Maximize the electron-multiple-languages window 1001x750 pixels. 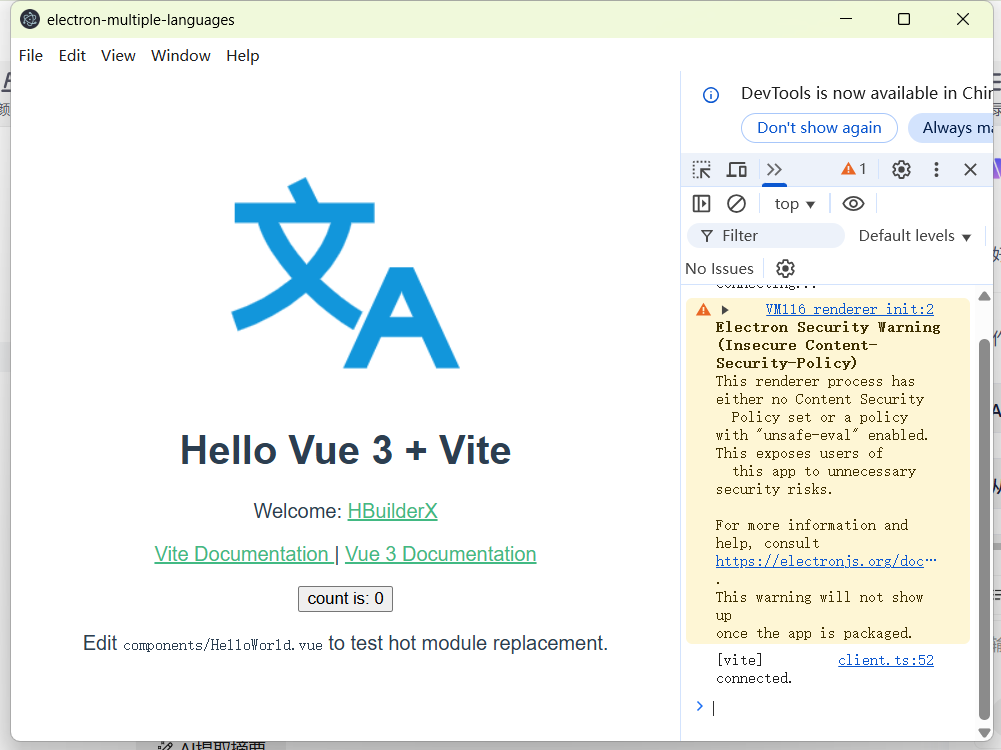[x=904, y=19]
